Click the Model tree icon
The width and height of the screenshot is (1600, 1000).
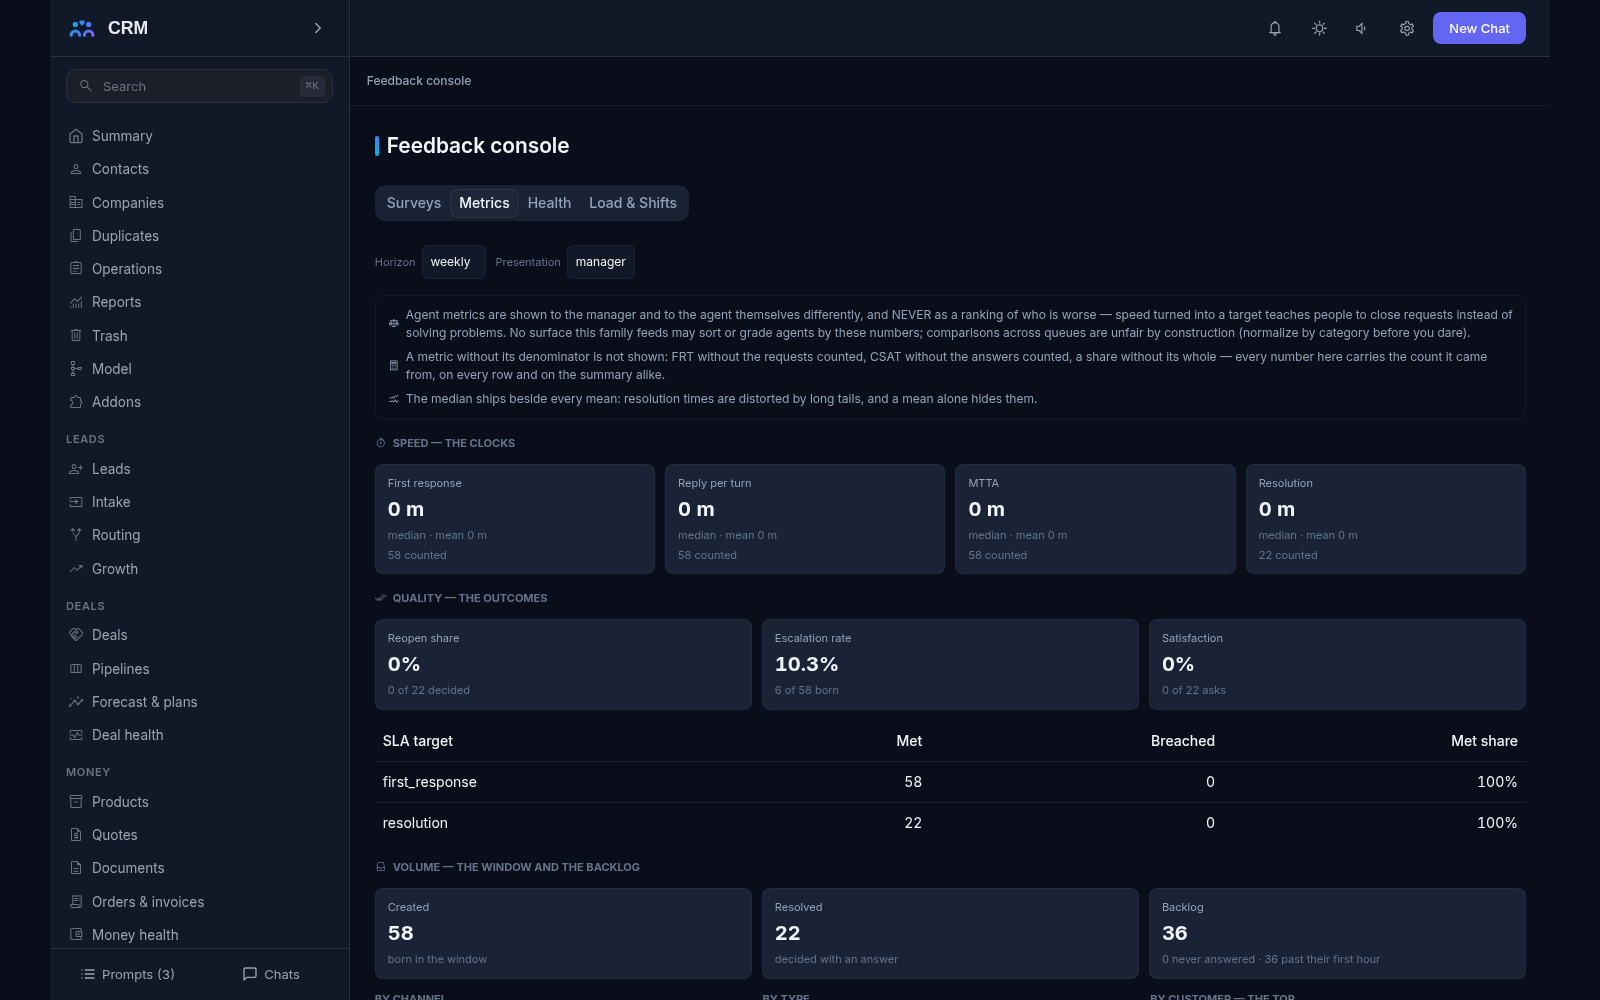click(x=76, y=369)
